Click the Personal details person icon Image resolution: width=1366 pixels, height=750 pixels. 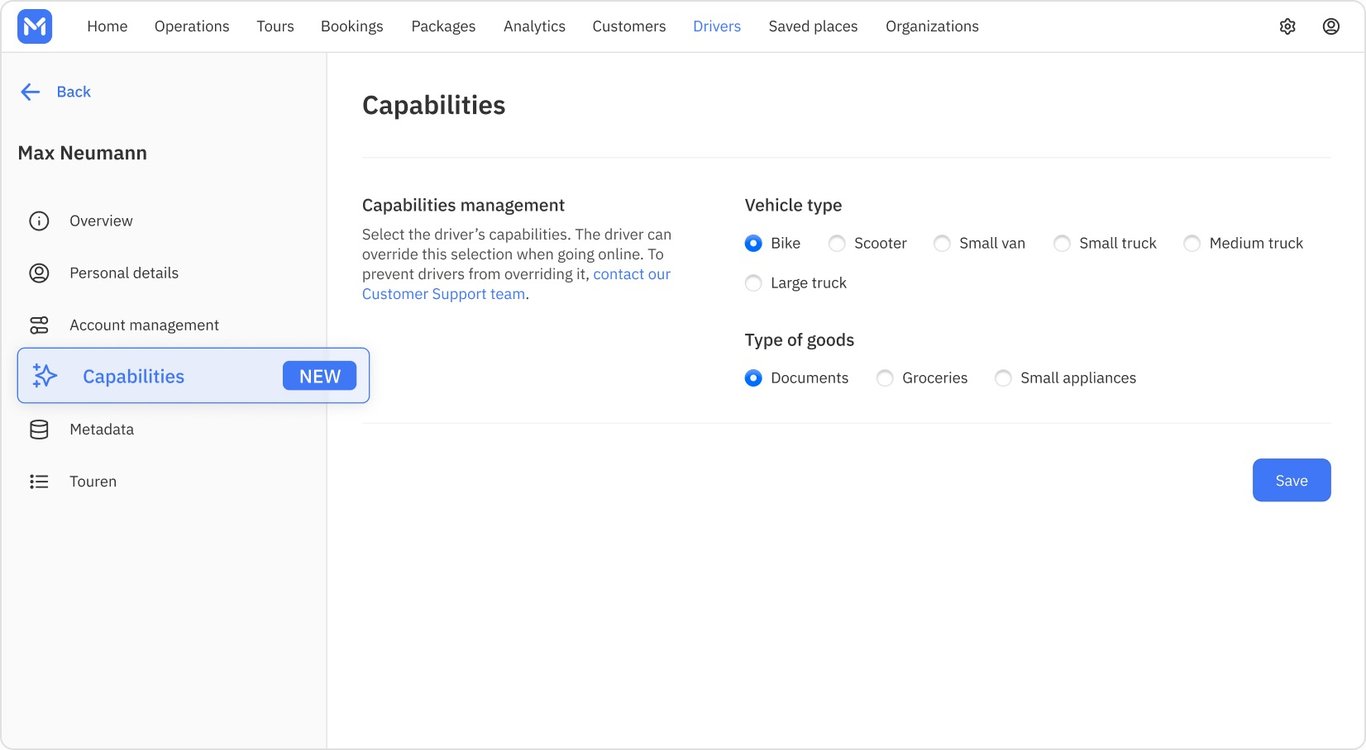(x=39, y=273)
